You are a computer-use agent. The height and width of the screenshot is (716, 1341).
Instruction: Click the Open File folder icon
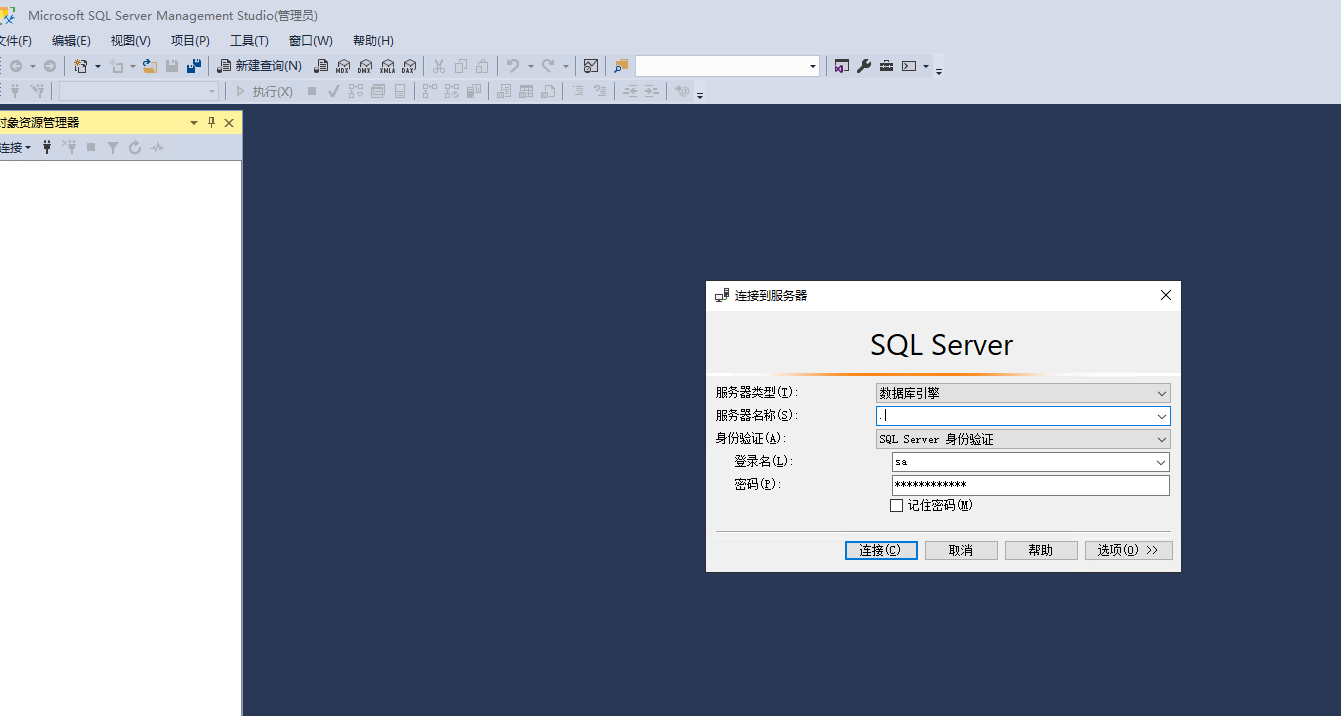150,66
